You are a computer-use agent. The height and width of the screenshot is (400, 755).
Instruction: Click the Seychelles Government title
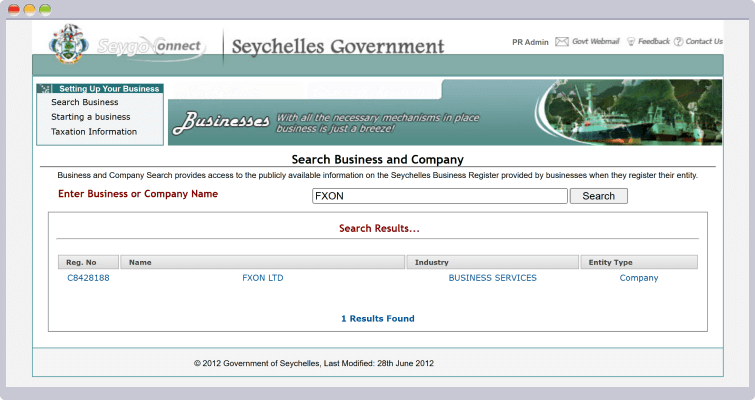click(x=338, y=47)
